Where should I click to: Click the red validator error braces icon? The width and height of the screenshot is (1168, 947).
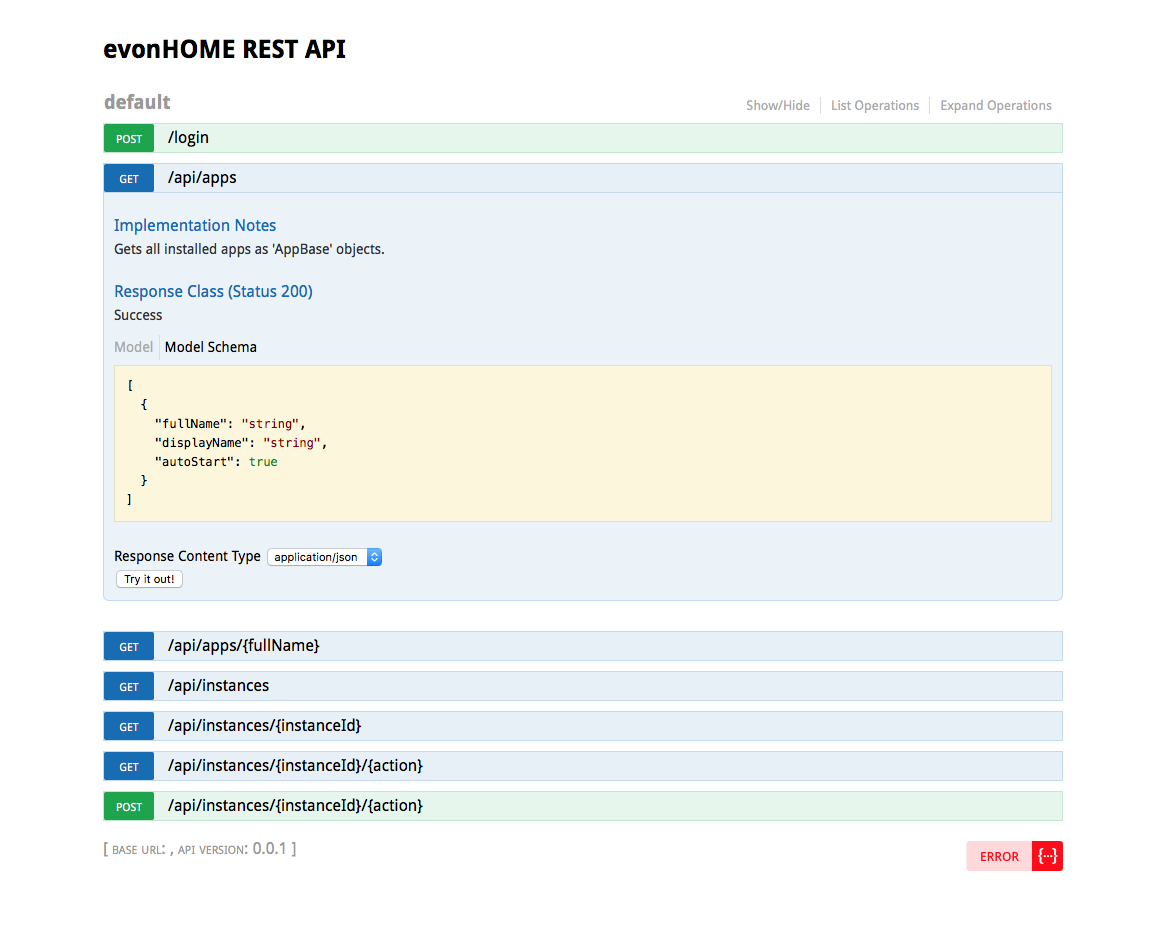(x=1047, y=856)
